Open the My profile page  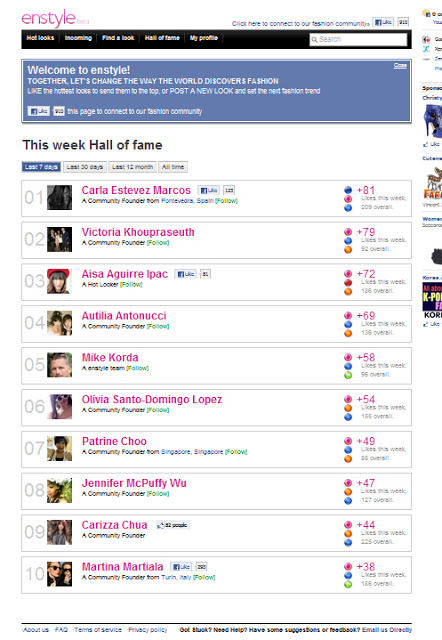click(x=204, y=38)
